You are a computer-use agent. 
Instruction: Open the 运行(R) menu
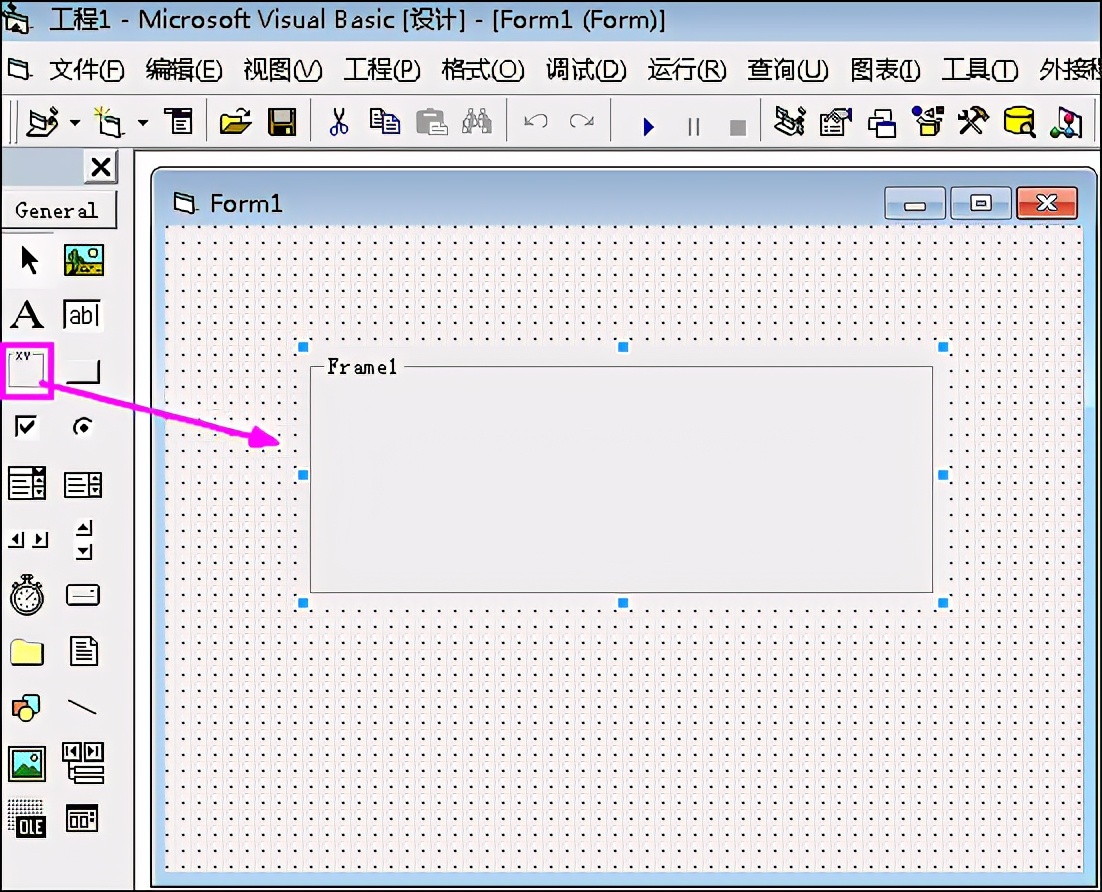pos(687,70)
